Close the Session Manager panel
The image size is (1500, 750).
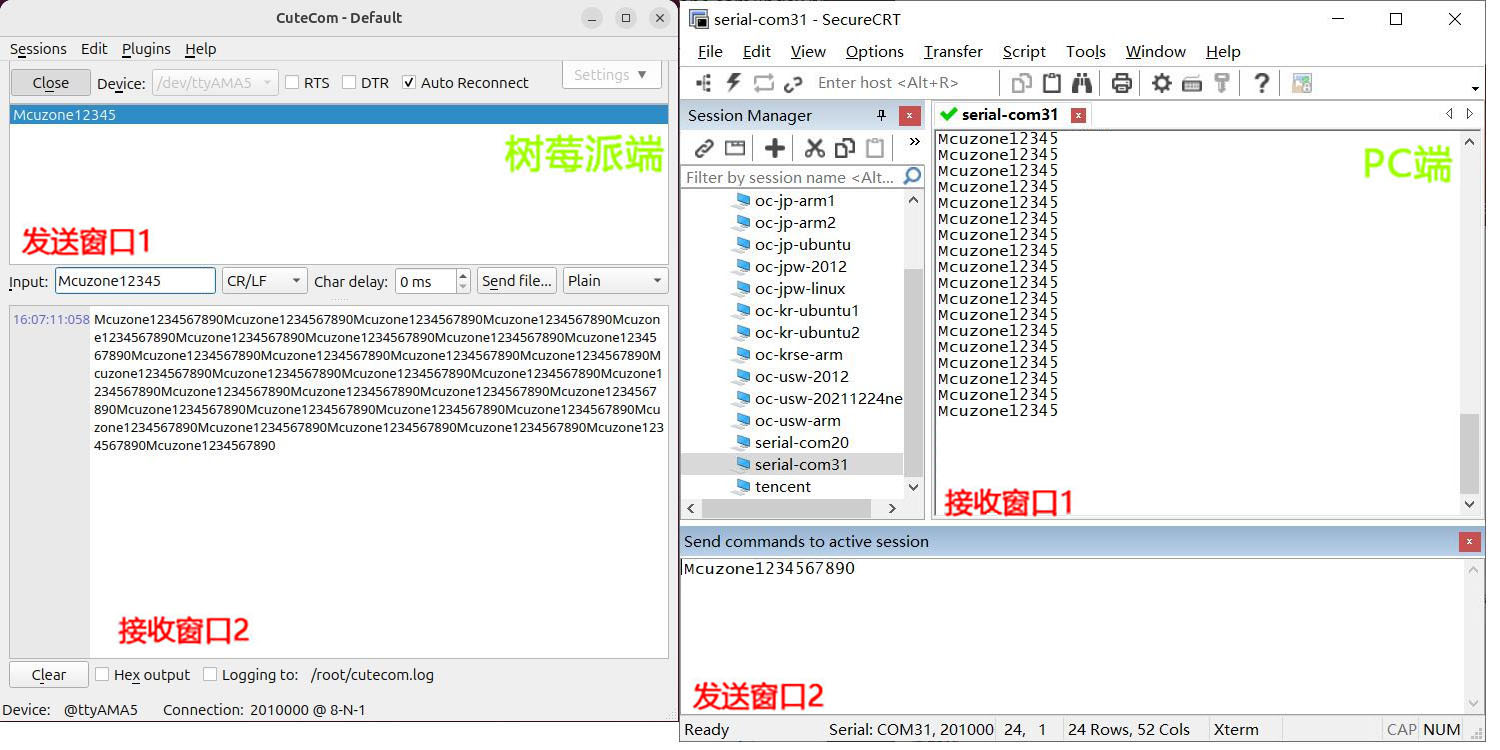[909, 116]
